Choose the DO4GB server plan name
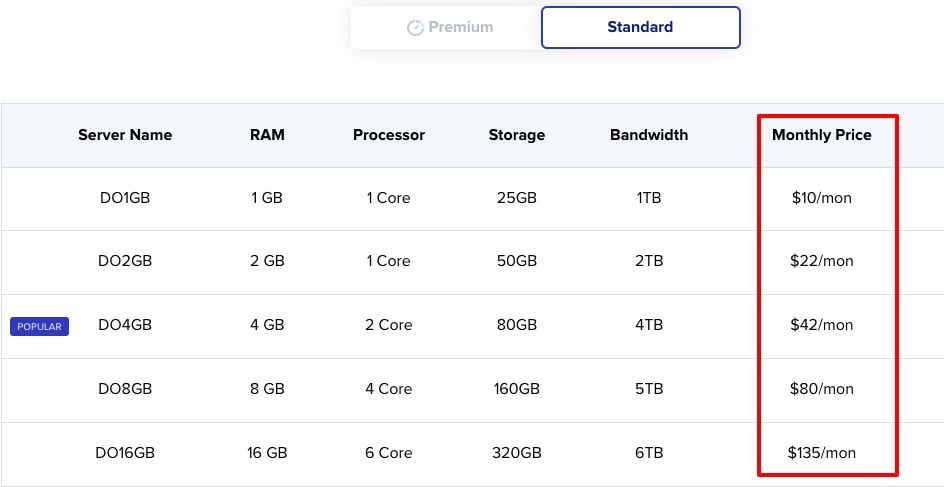944x487 pixels. [125, 325]
